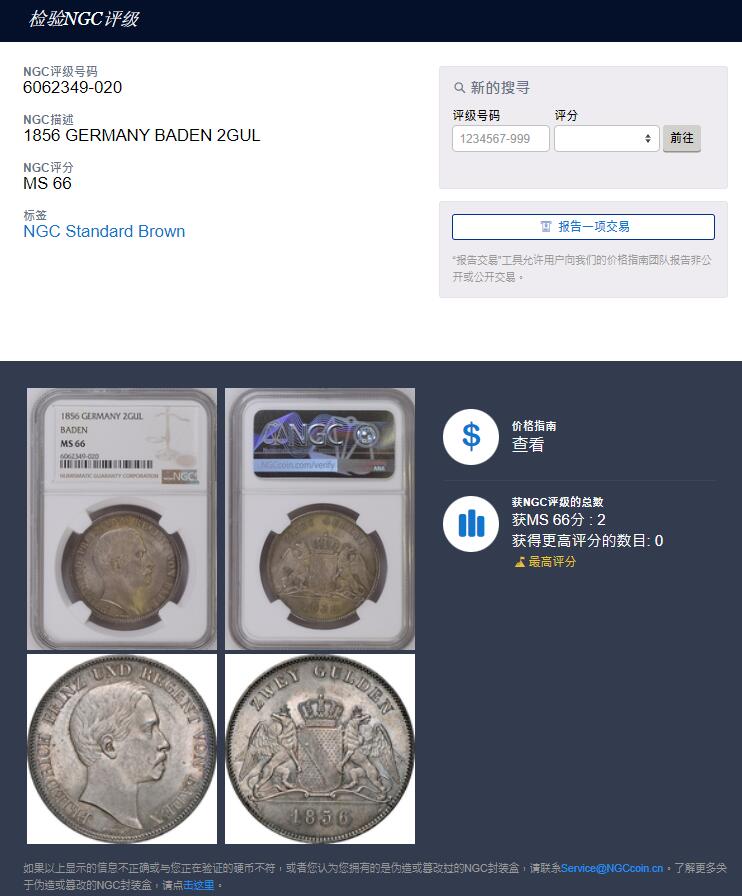Click the magnifier icon beside 新的搜寻
Viewport: 742px width, 896px height.
[459, 88]
